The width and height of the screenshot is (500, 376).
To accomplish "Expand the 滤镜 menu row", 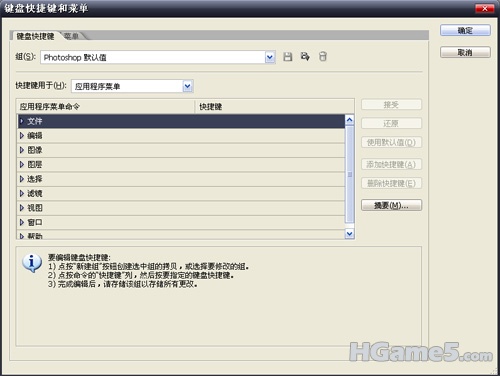I will [x=22, y=193].
